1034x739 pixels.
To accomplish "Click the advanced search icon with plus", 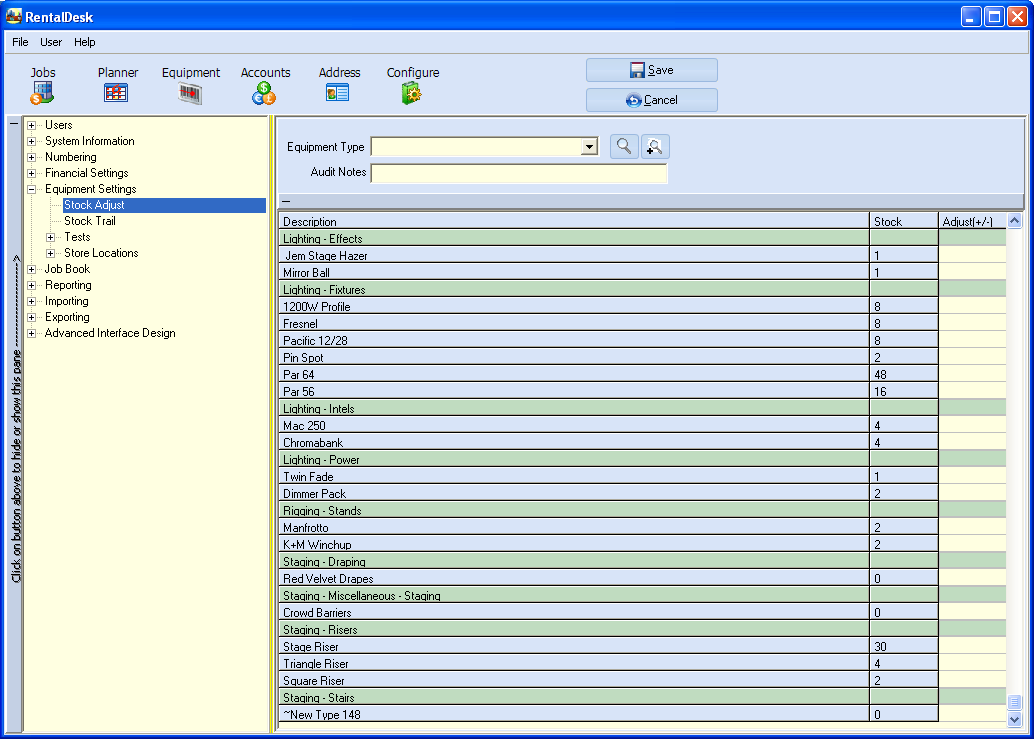I will (655, 147).
